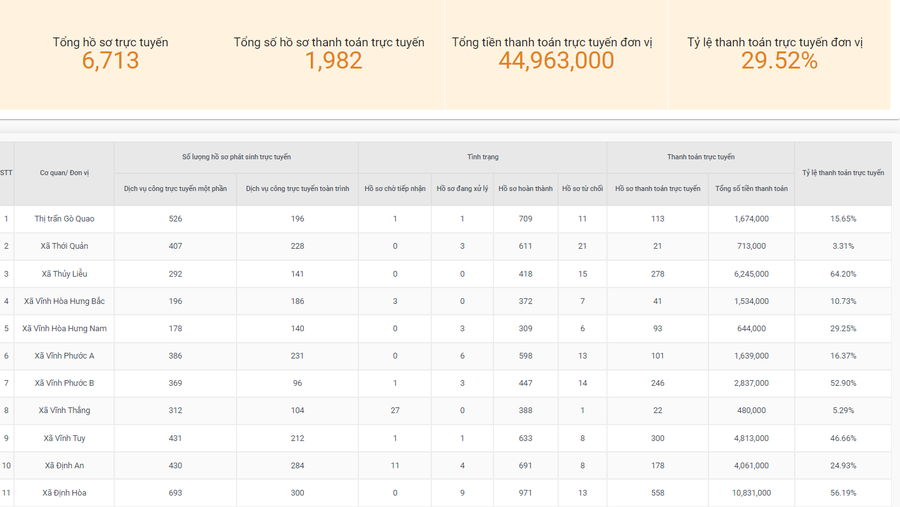This screenshot has width=900, height=507.
Task: Click the Xã Vĩnh Thắng unit name
Action: pyautogui.click(x=64, y=411)
